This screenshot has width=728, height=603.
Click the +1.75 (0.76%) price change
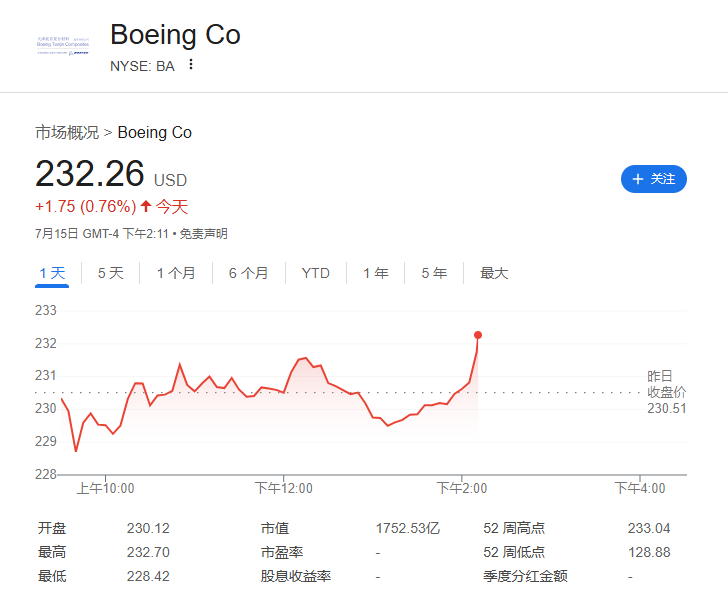tap(86, 206)
